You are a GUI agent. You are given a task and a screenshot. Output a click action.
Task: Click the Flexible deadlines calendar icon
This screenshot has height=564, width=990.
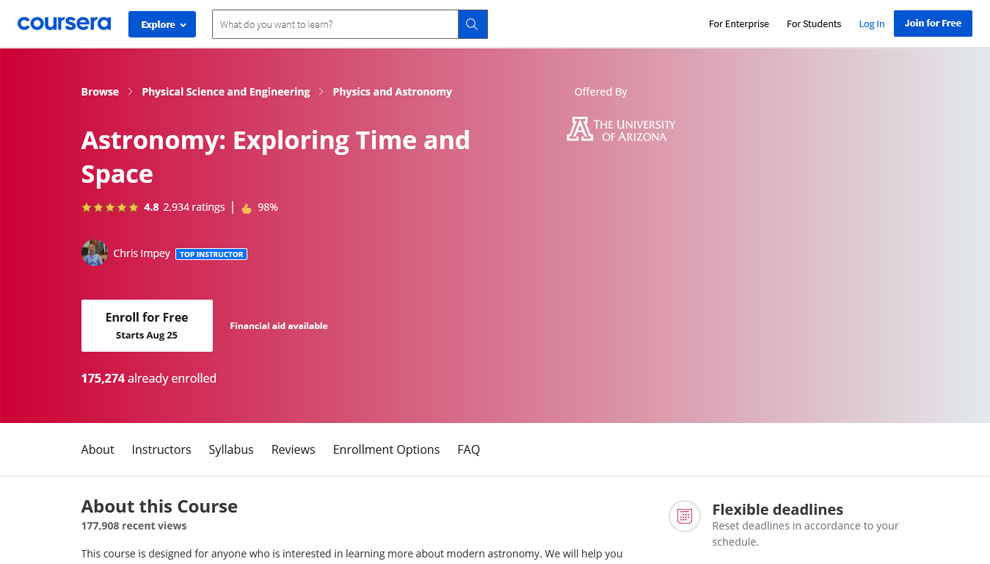pyautogui.click(x=684, y=517)
